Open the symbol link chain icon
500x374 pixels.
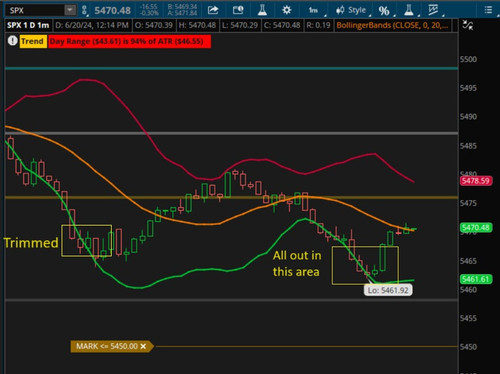pos(84,10)
